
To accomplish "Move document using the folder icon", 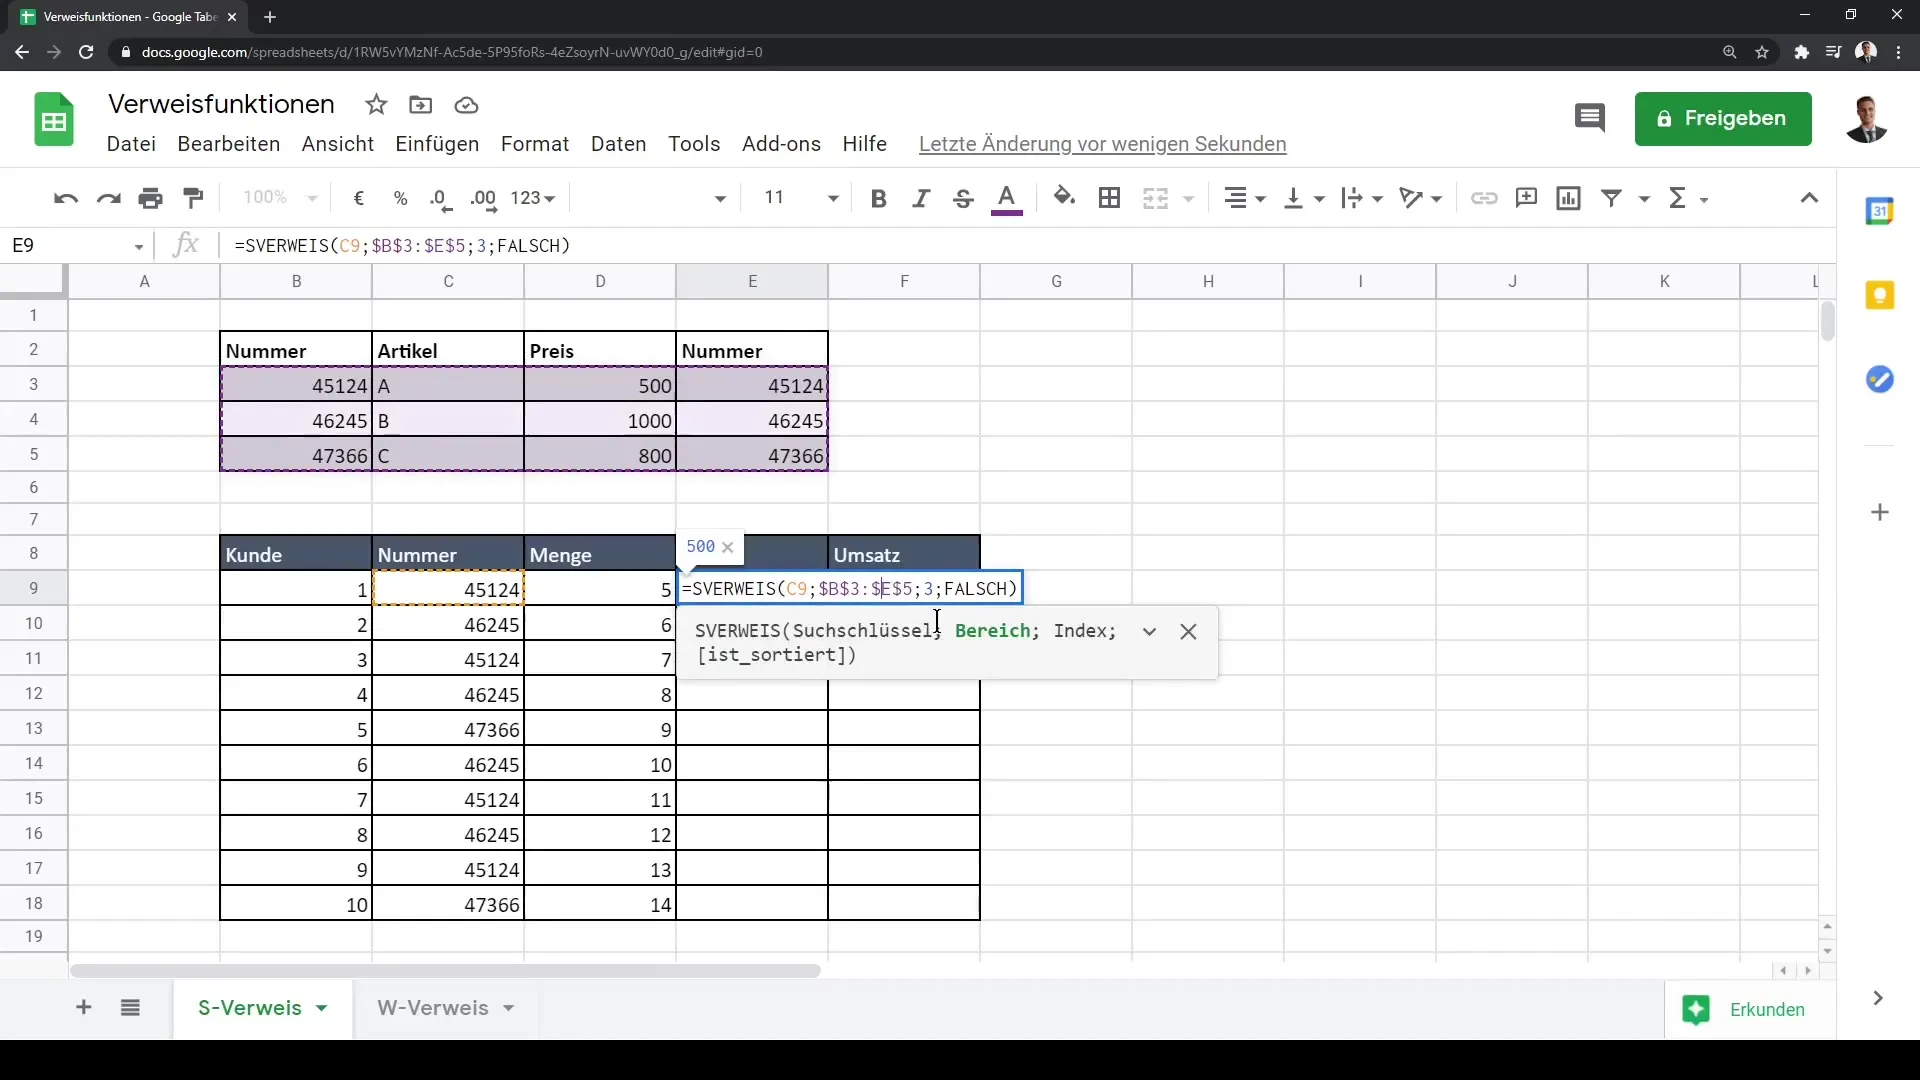I will coord(421,105).
